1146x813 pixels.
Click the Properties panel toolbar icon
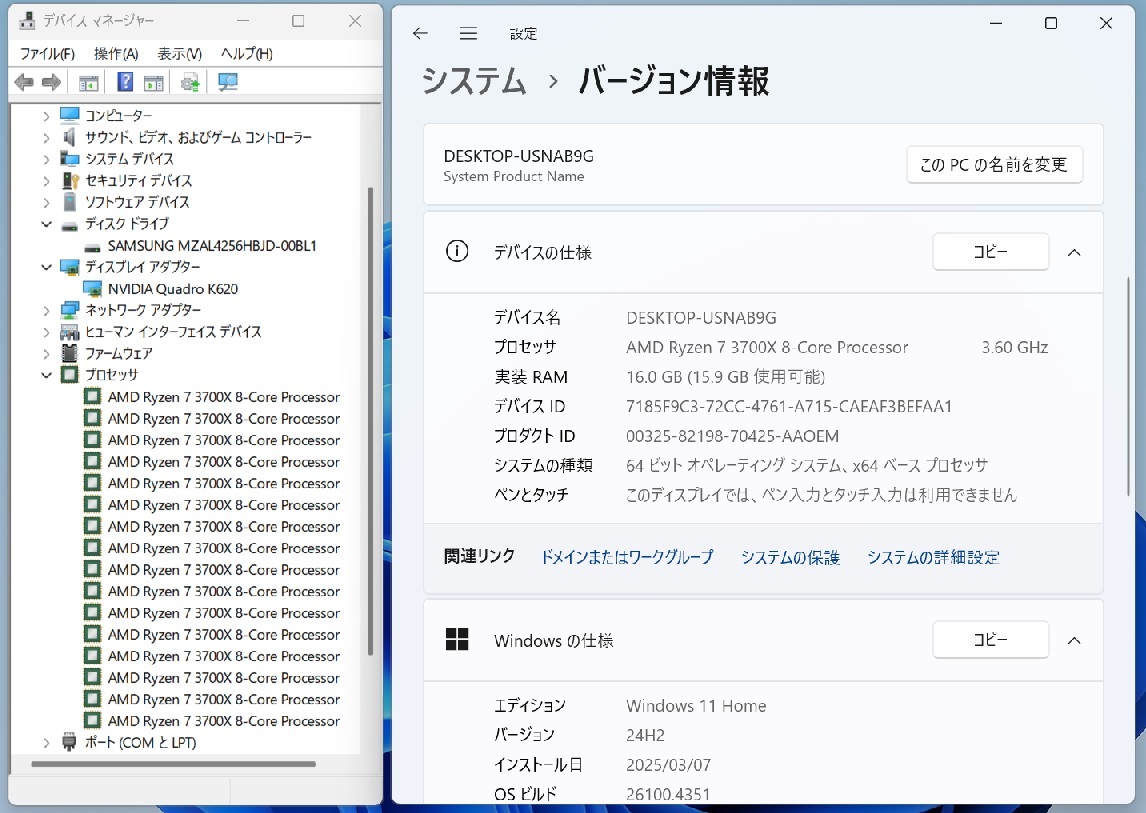click(x=153, y=83)
